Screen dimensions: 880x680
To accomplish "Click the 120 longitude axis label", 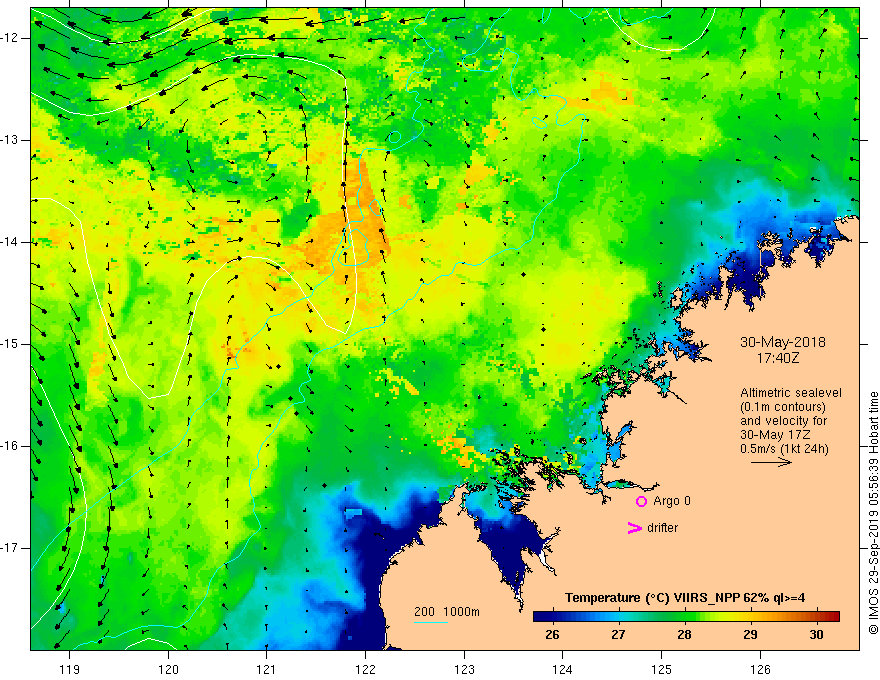I will click(x=168, y=669).
